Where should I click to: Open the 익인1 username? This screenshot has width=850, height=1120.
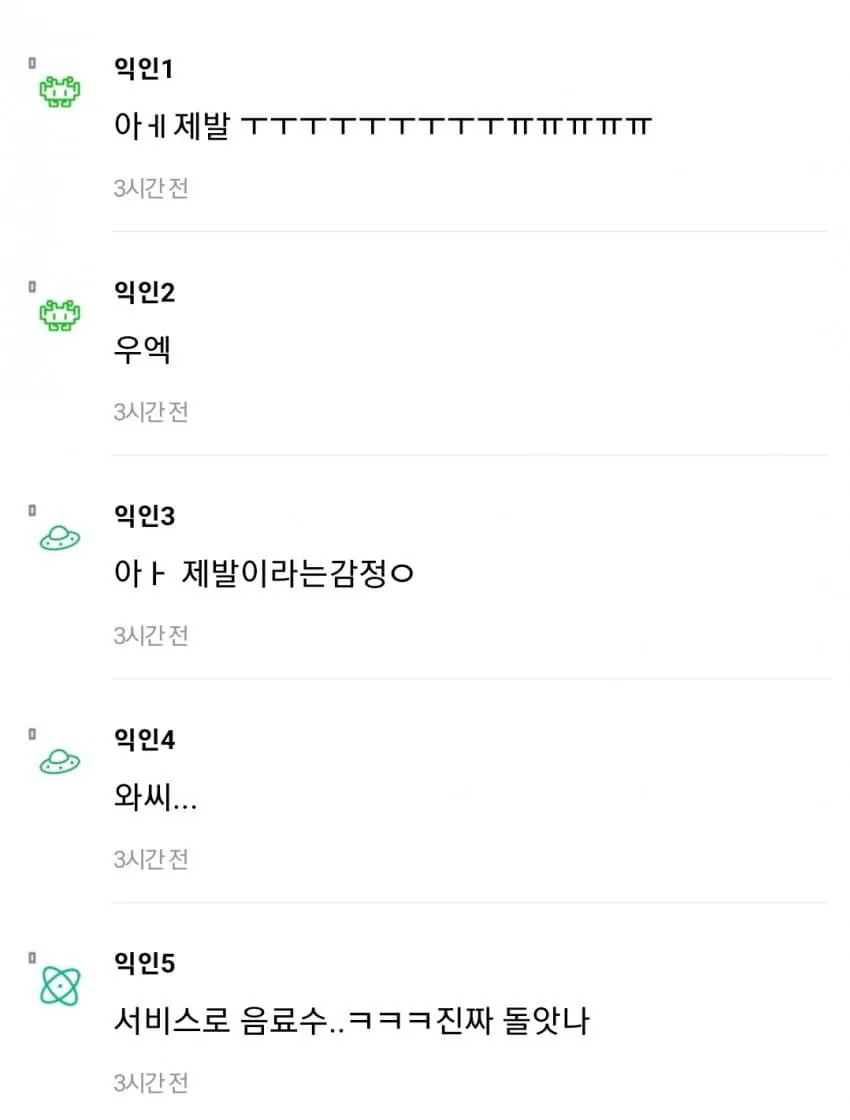[x=146, y=70]
